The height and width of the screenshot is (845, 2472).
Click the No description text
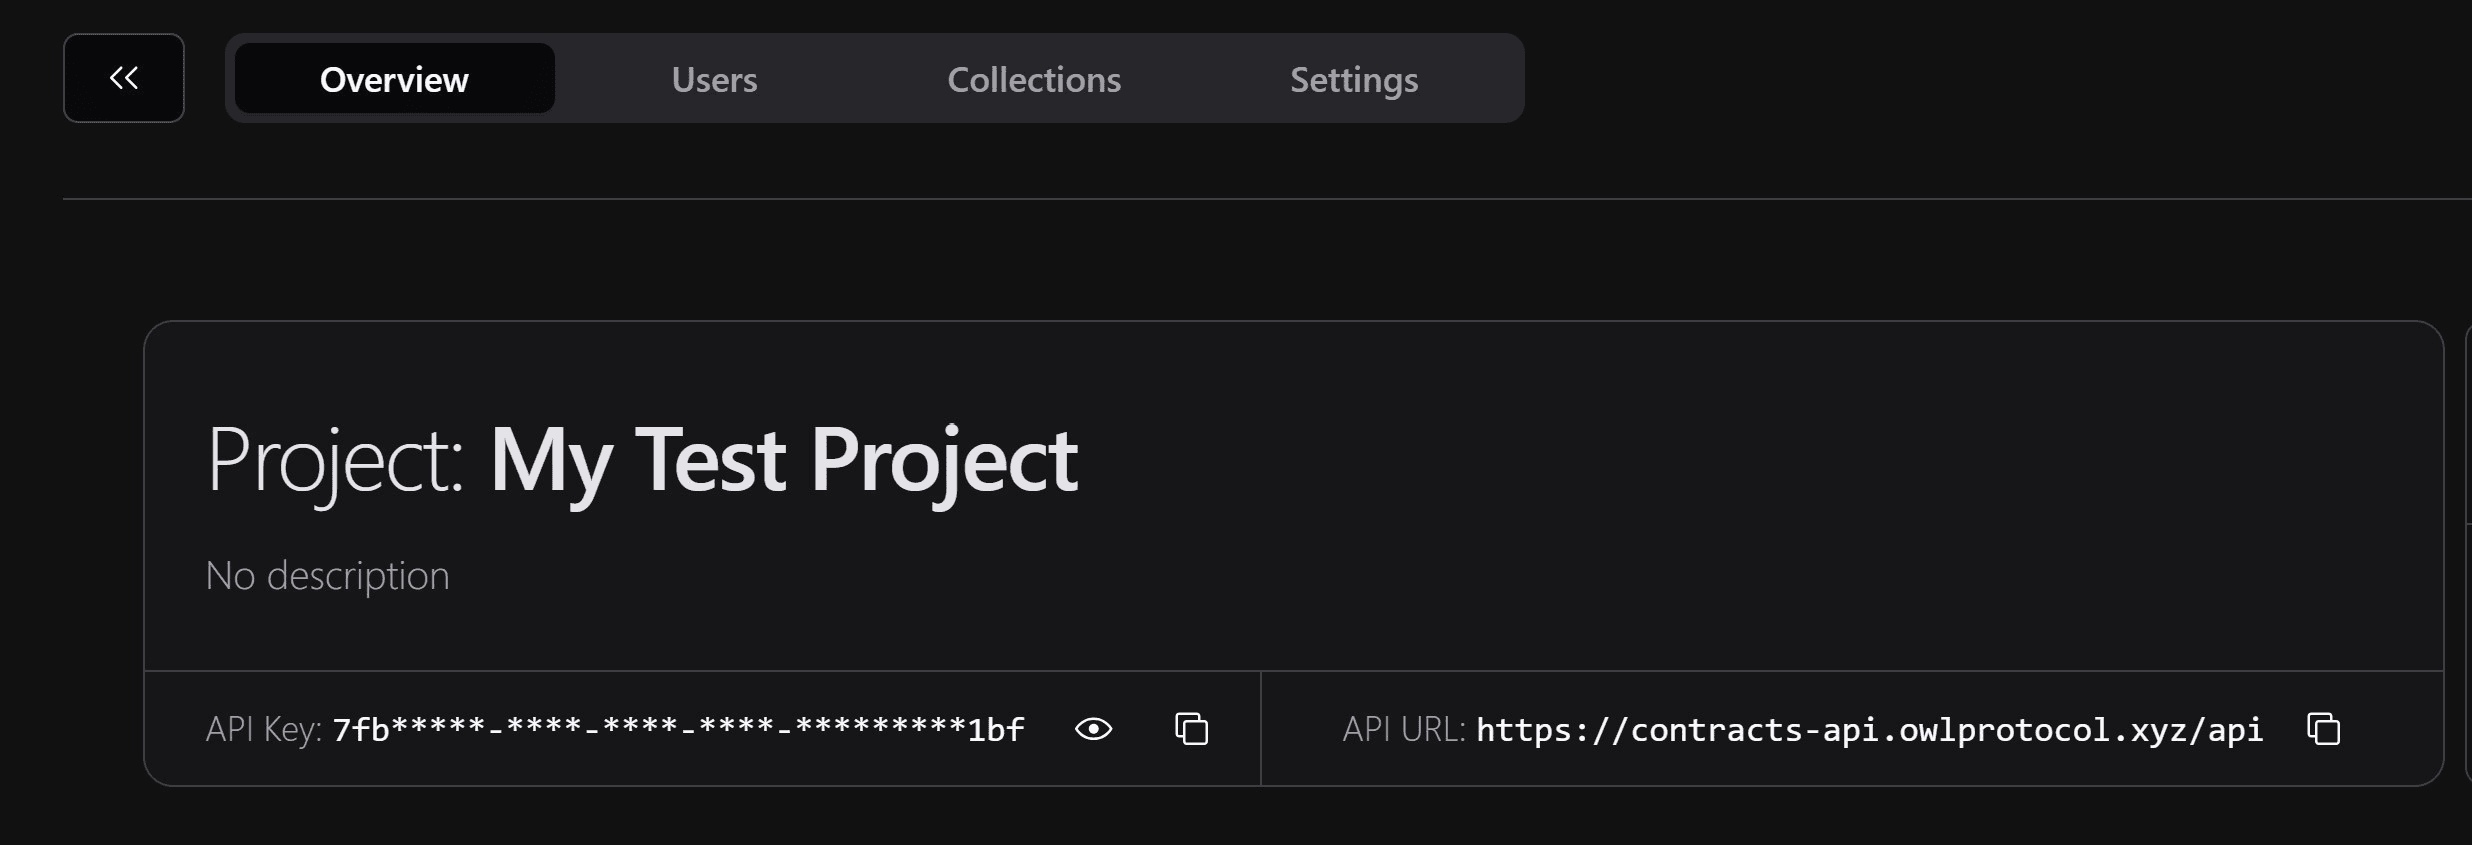point(327,576)
